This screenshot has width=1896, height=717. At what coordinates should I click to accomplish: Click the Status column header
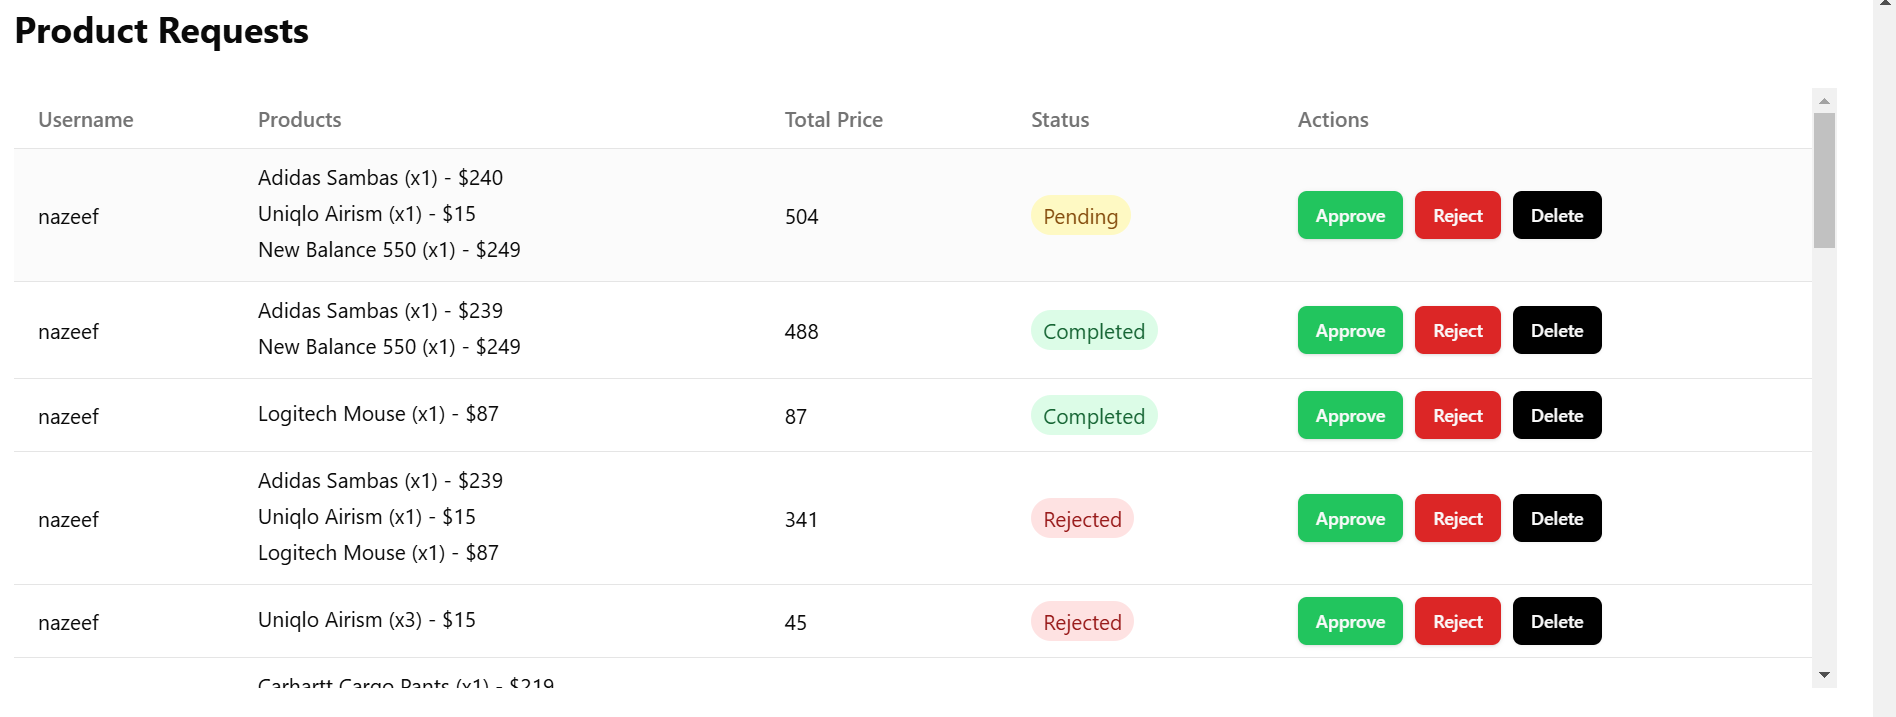coord(1060,120)
